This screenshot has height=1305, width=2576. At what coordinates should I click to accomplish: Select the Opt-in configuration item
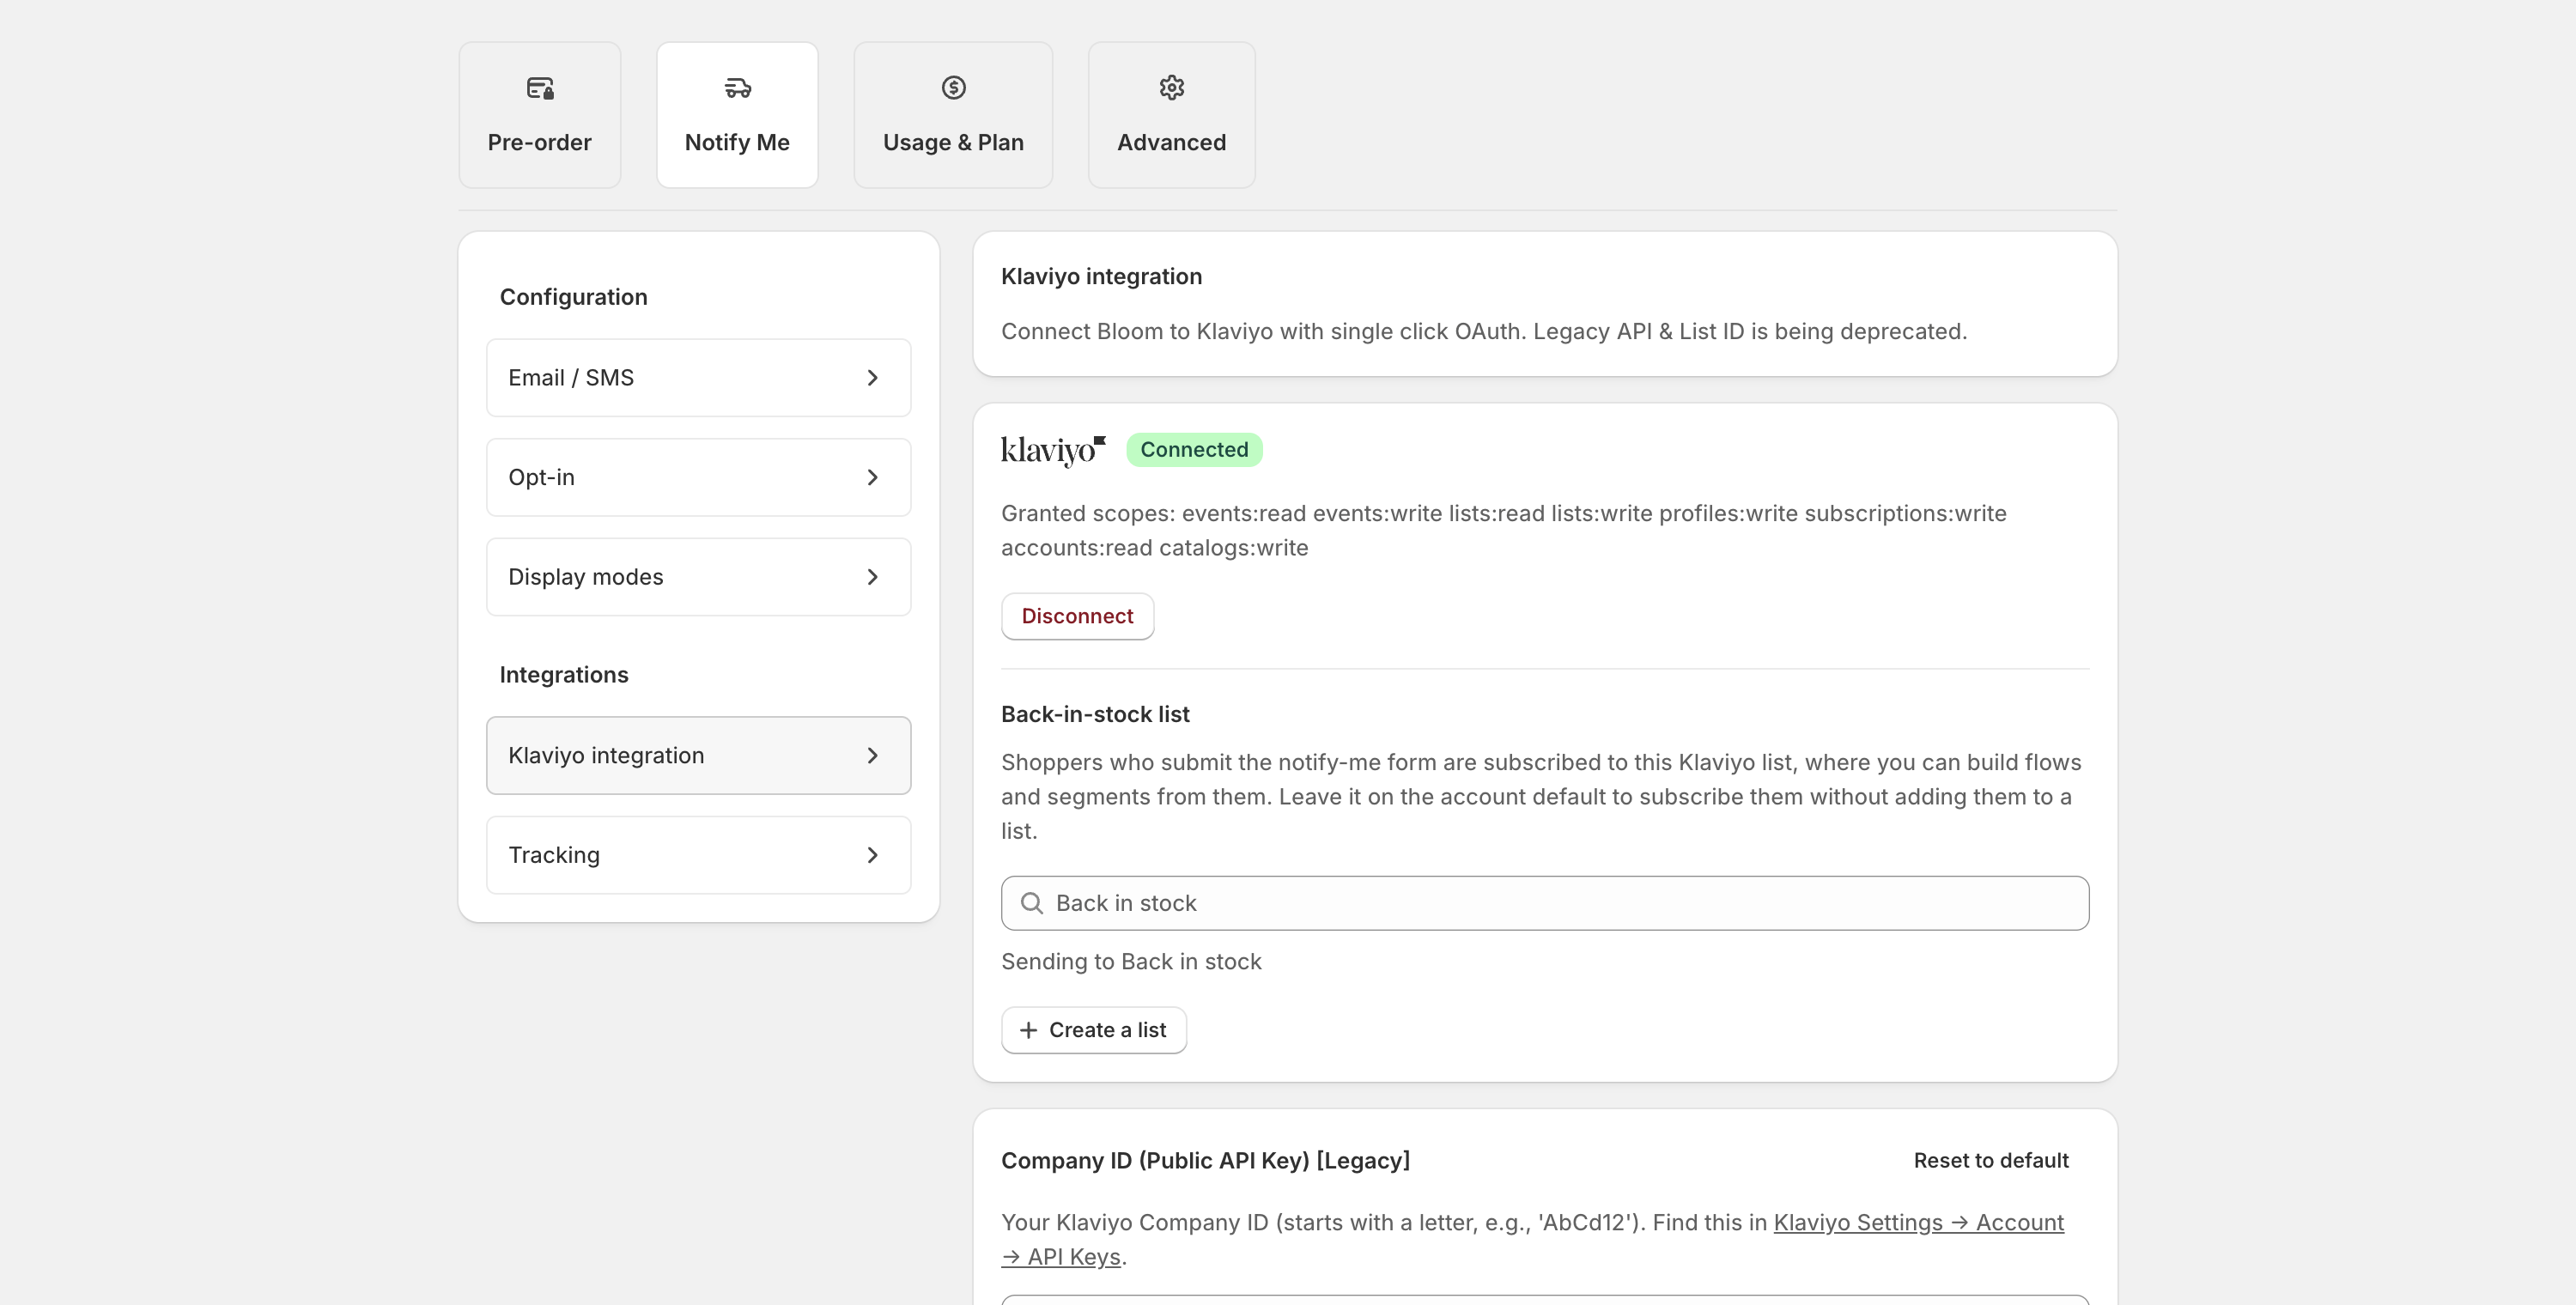click(699, 478)
